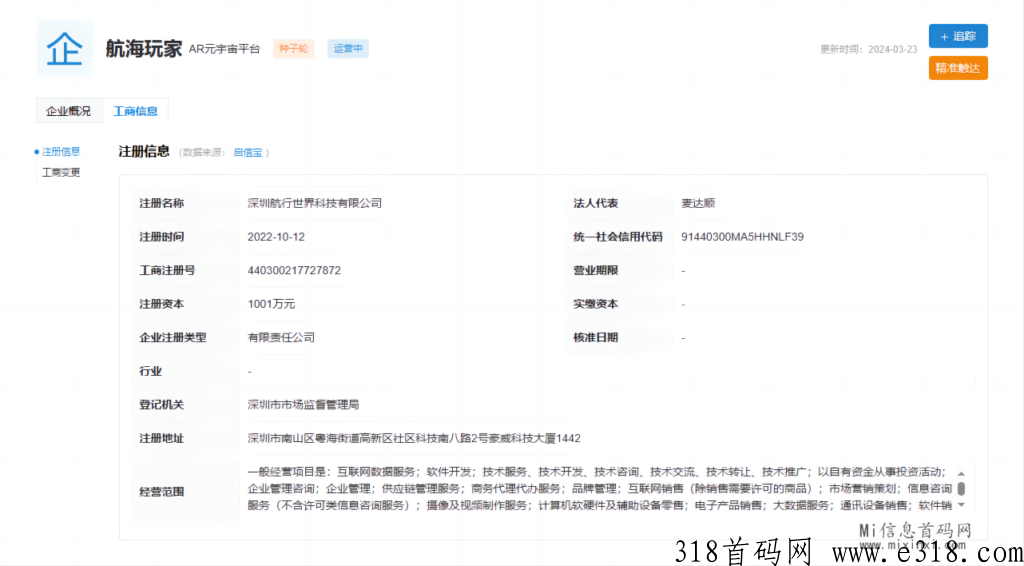Click the registered capital value 1001万元

coord(272,304)
